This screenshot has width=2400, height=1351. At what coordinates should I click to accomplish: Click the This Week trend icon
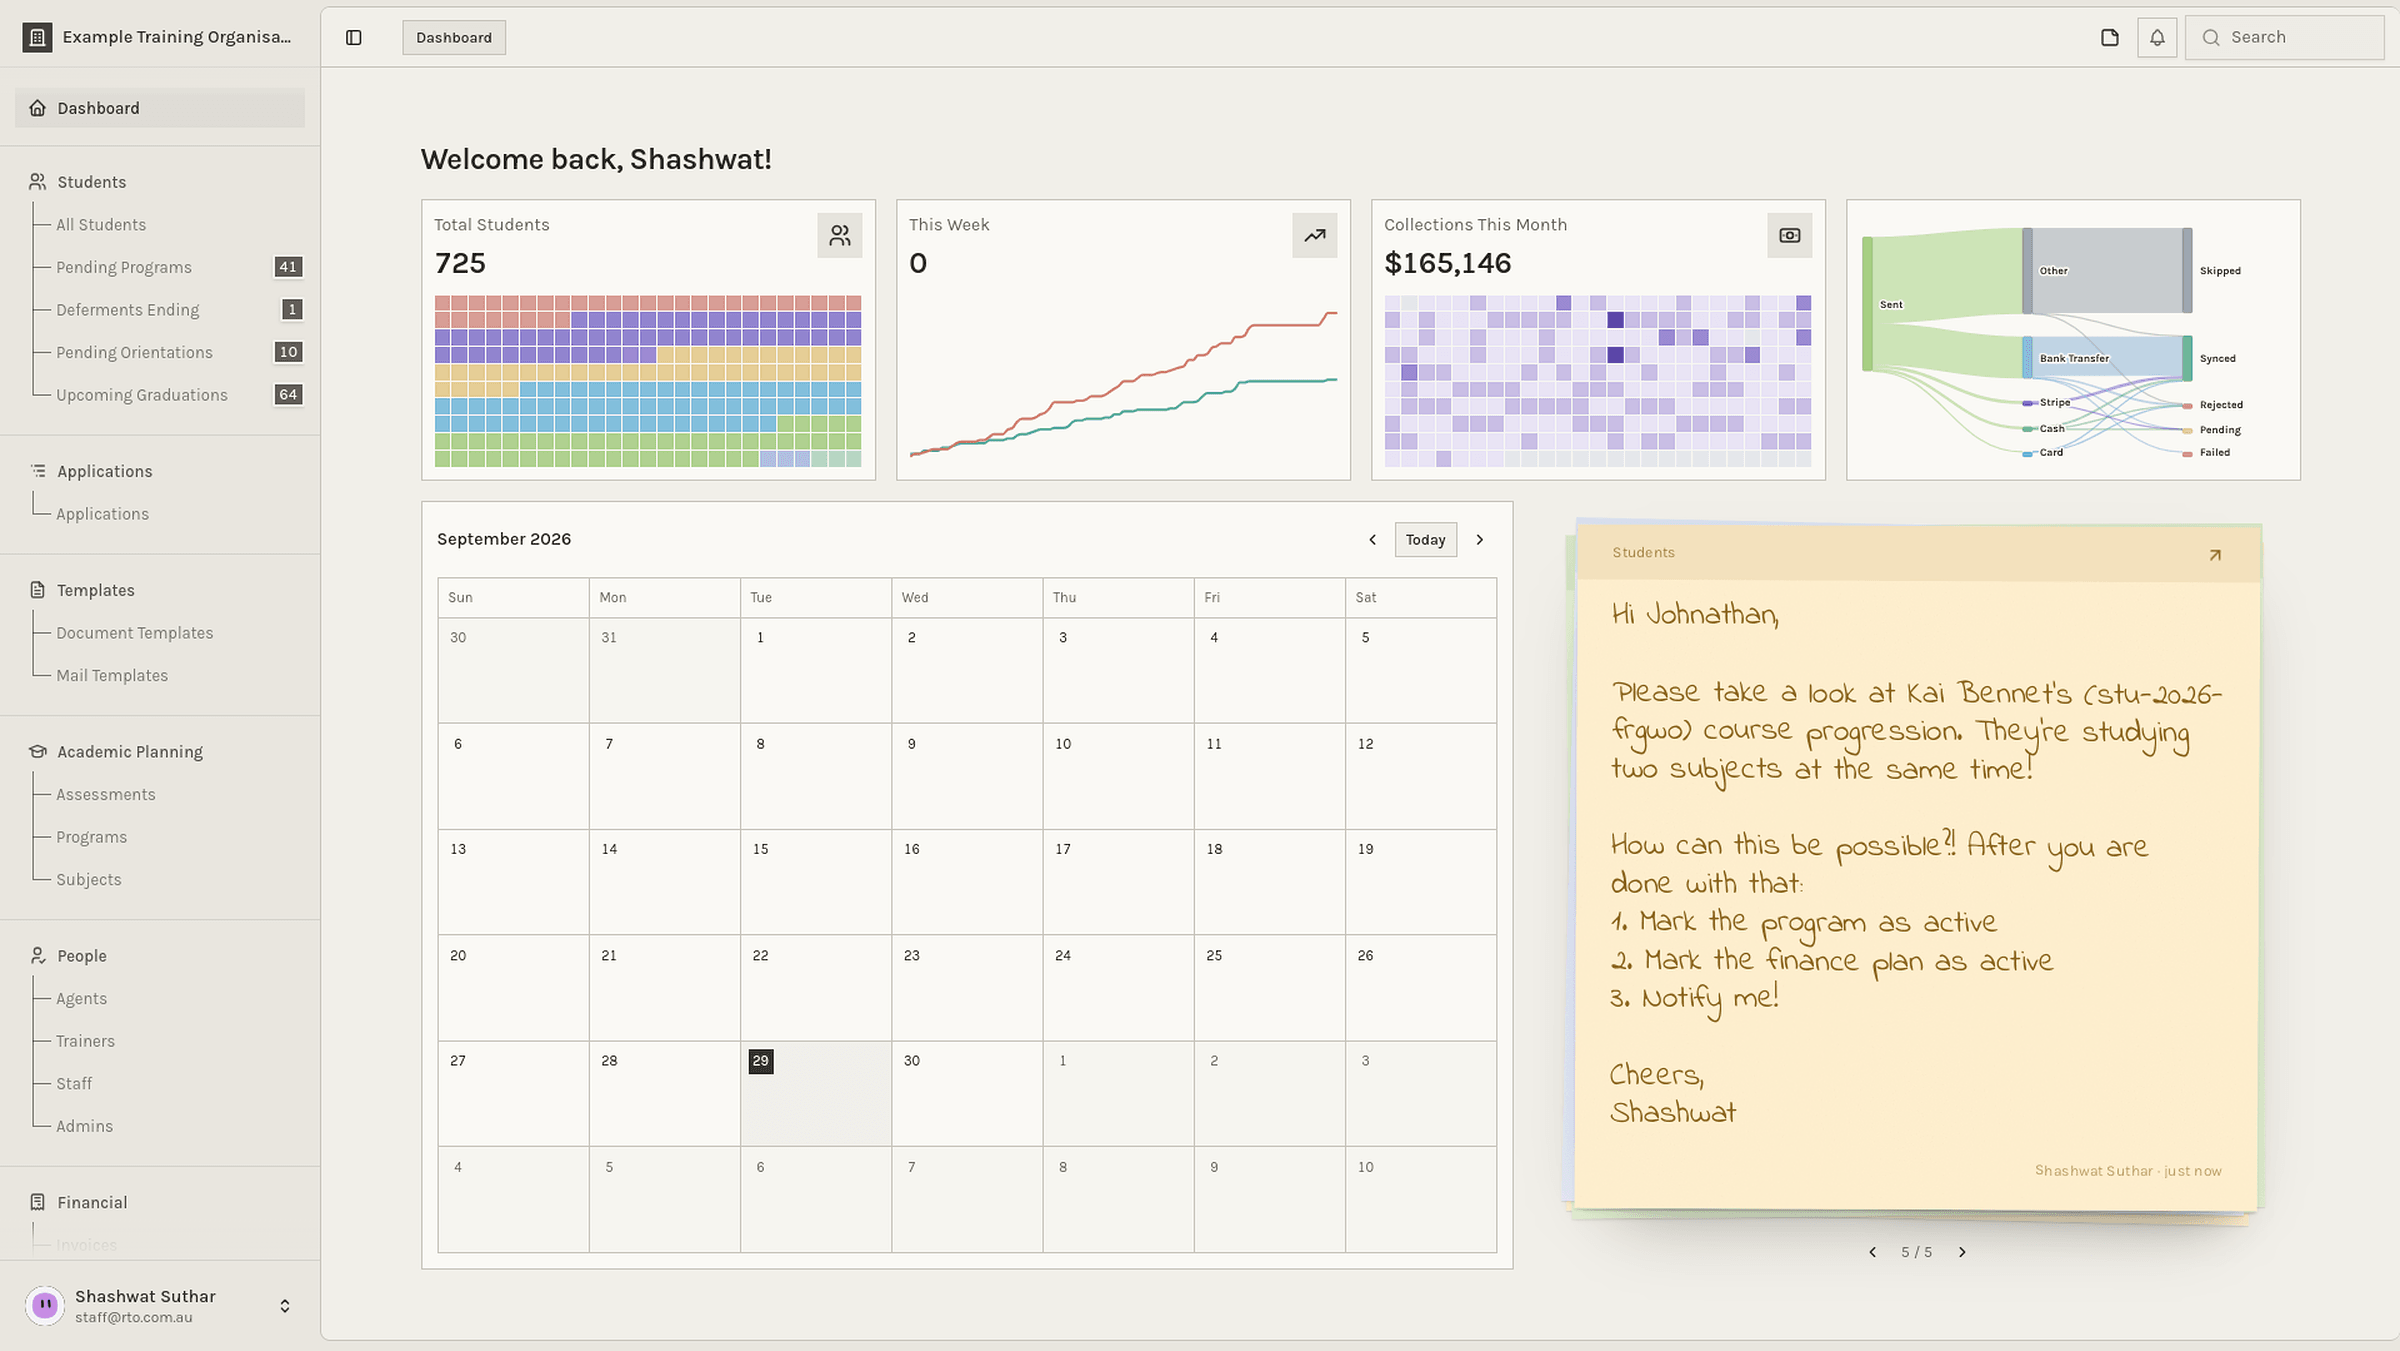coord(1315,236)
